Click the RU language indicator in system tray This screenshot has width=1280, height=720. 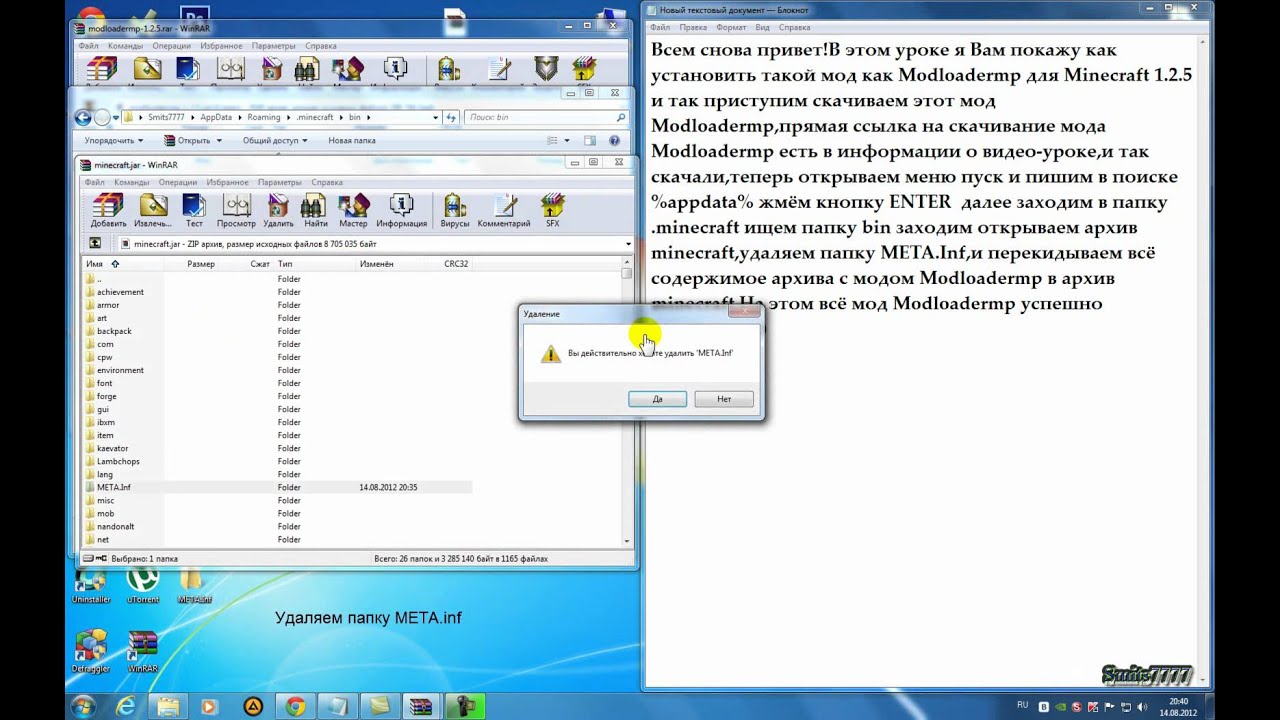1022,705
